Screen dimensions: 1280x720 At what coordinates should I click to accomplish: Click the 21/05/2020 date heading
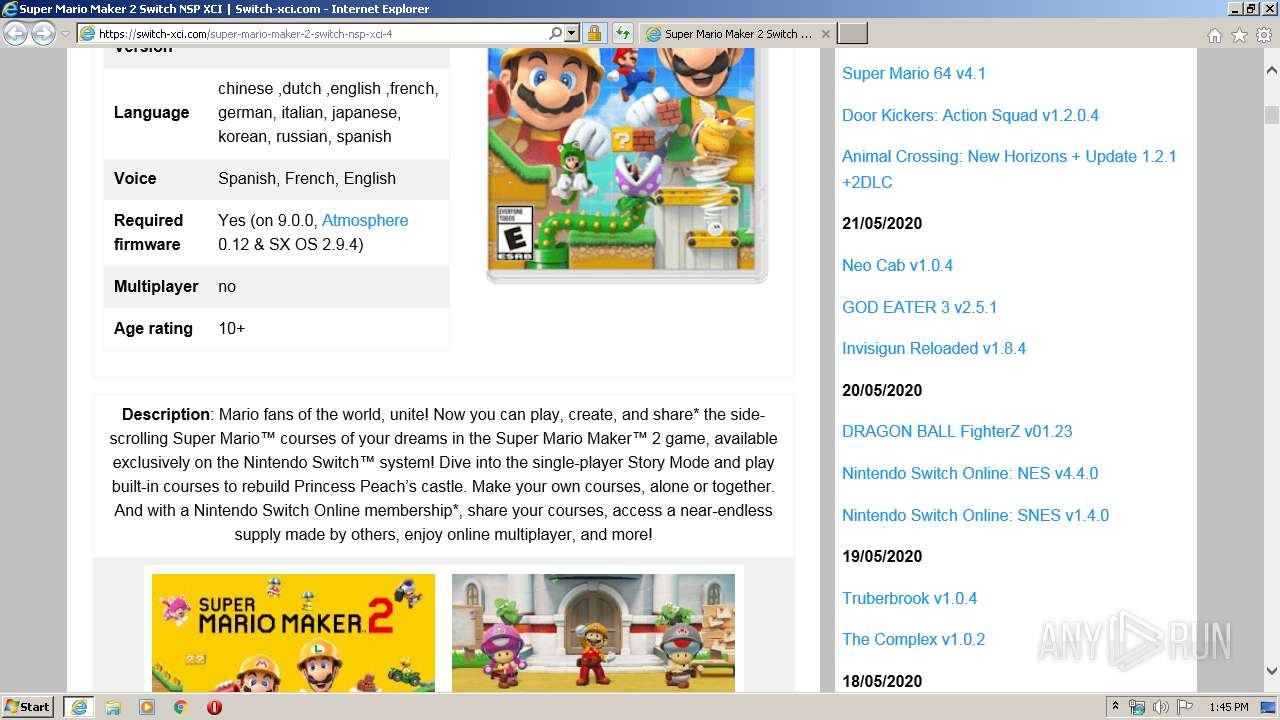(x=882, y=223)
